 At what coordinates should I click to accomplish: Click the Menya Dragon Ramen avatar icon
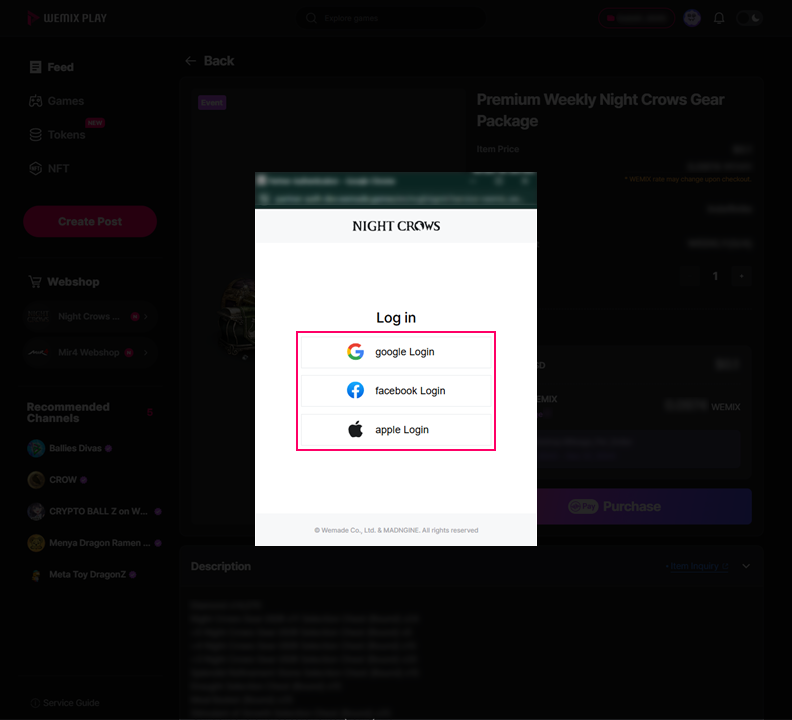point(36,543)
